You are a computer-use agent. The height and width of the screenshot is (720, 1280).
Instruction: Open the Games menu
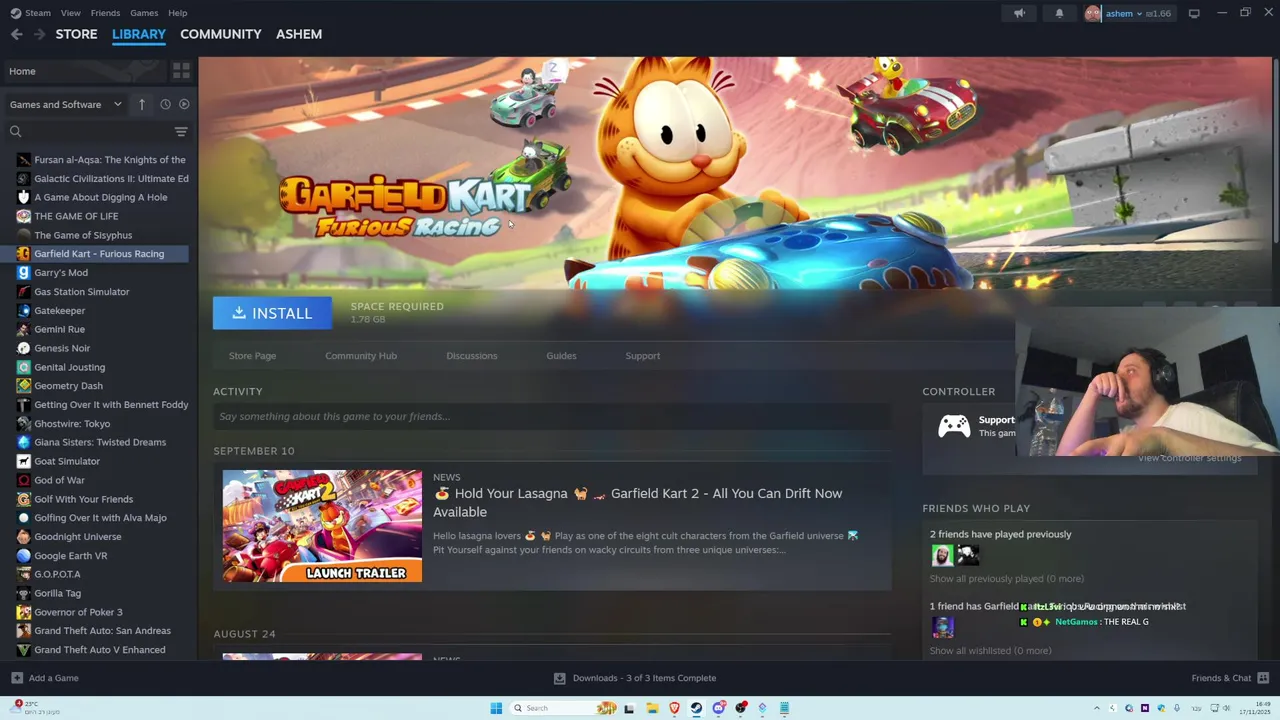pos(144,13)
